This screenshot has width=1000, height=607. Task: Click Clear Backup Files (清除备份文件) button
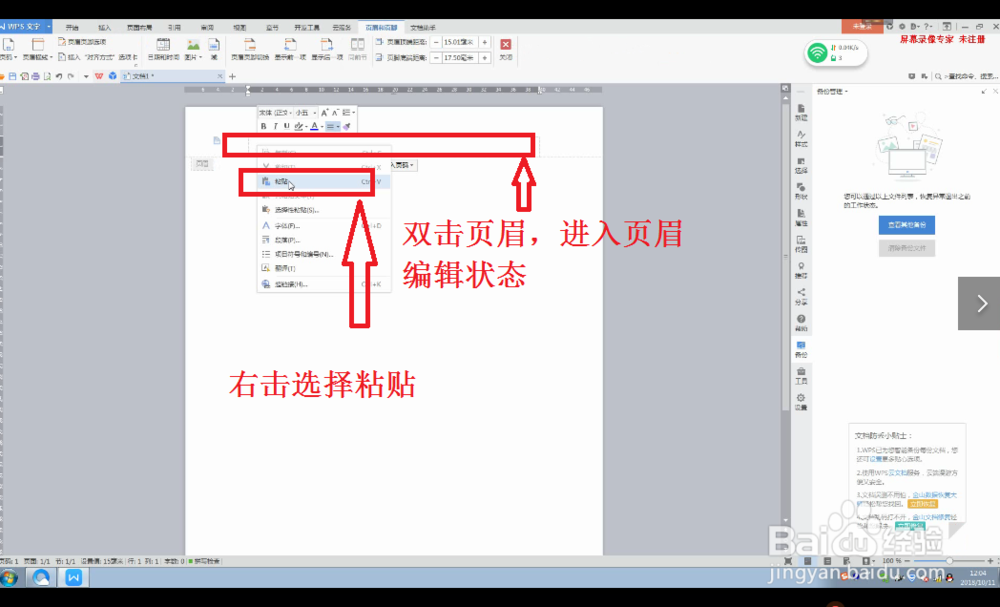tap(907, 247)
